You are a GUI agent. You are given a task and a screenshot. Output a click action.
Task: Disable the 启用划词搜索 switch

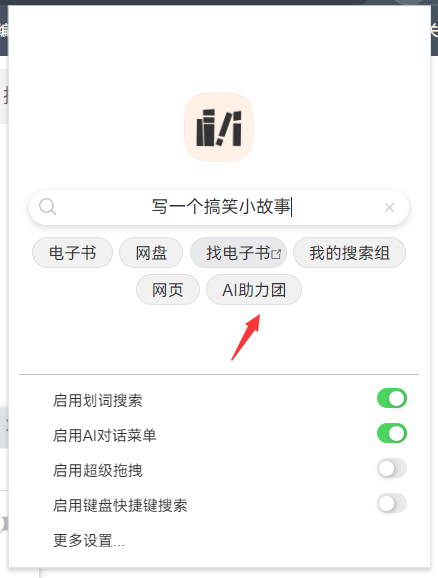point(392,398)
